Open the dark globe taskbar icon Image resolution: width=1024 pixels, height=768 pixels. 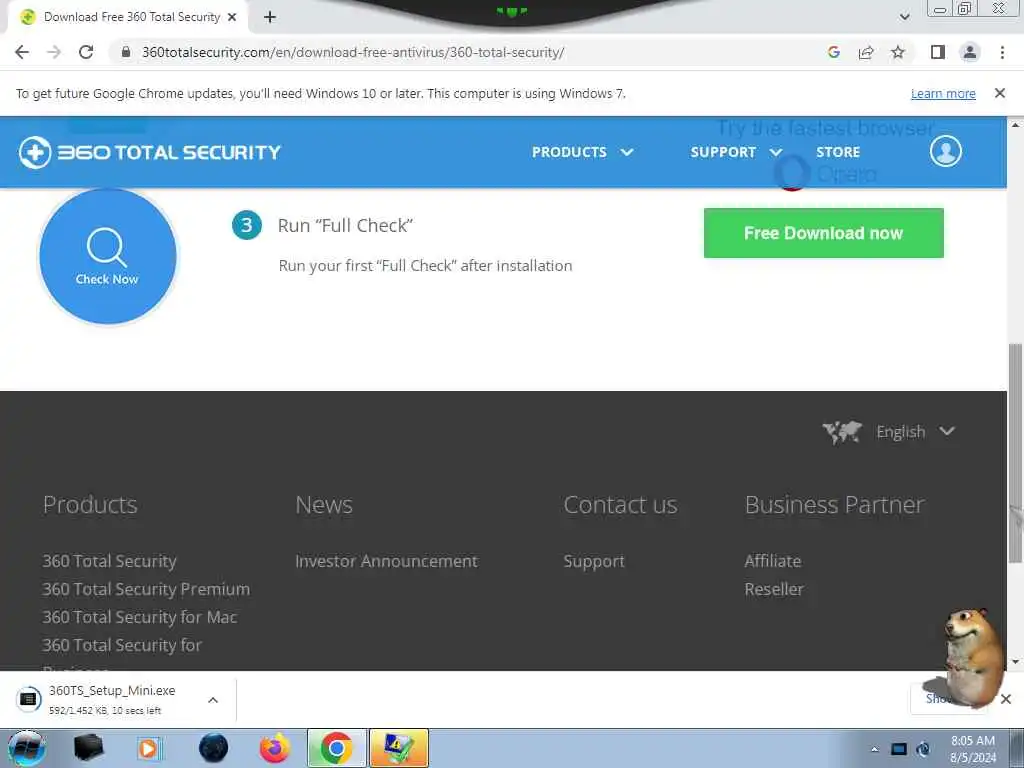pyautogui.click(x=214, y=748)
